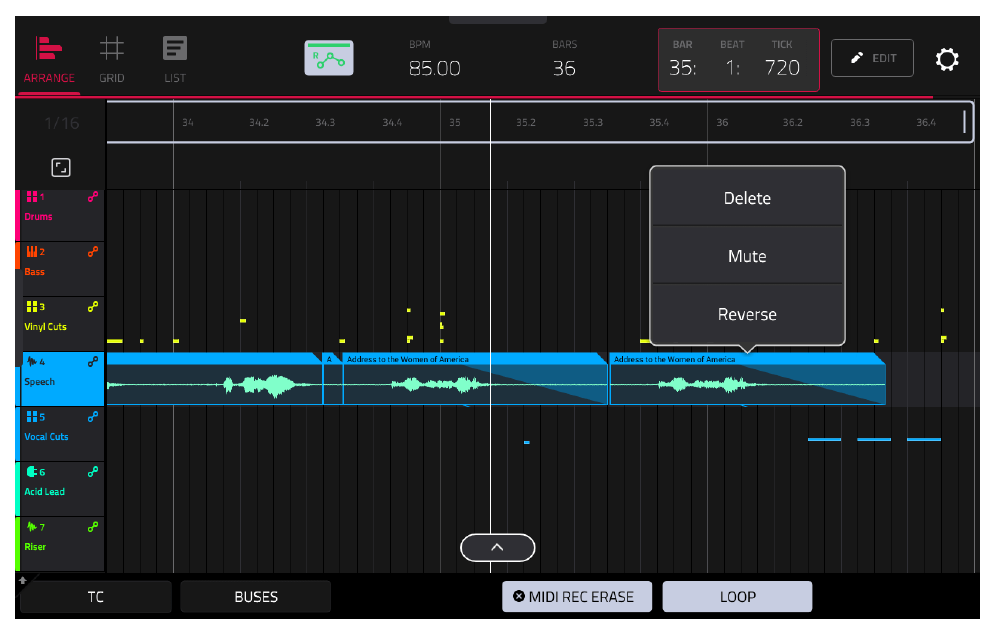Image resolution: width=996 pixels, height=636 pixels.
Task: Open the Buses button
Action: tap(256, 597)
